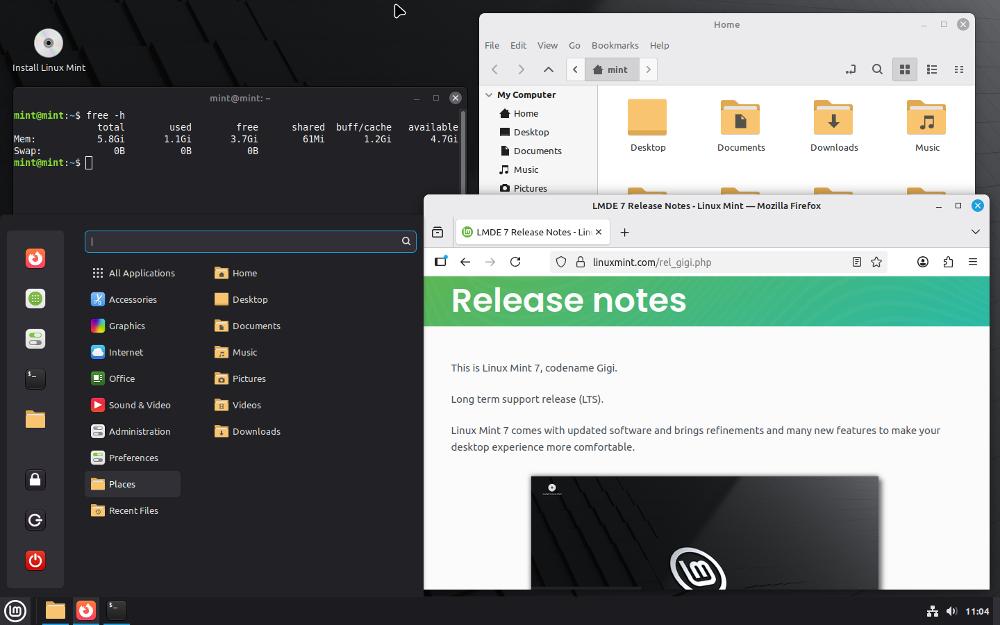Switch to Terminal via taskbar icon
1000x625 pixels.
116,611
